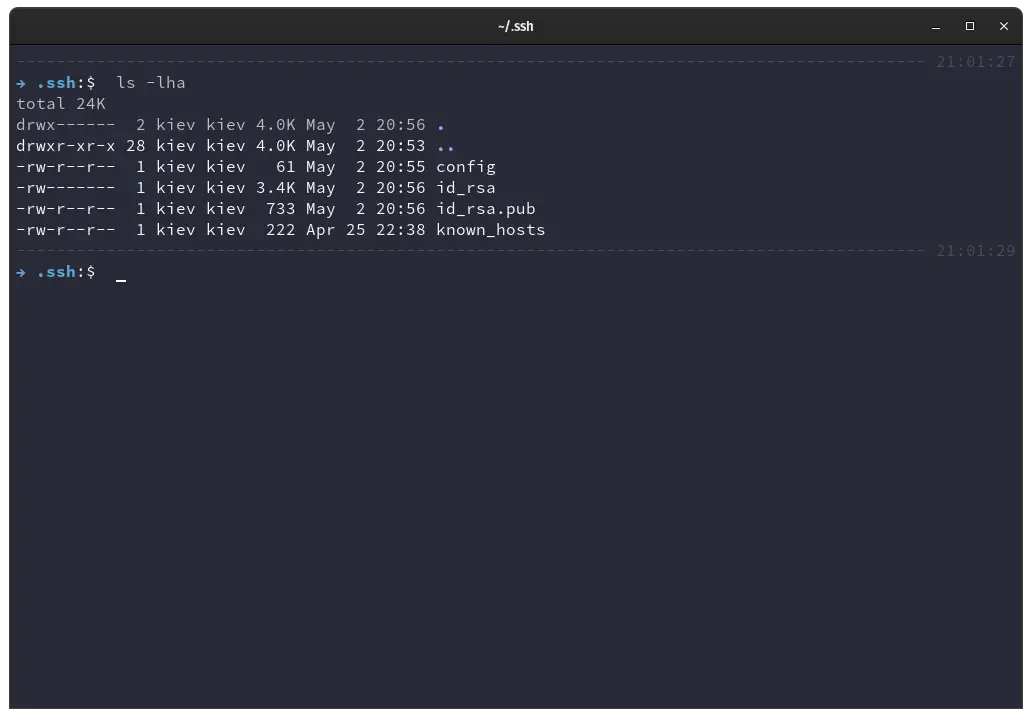
Task: Click the id_rsa private key file name
Action: (x=466, y=188)
